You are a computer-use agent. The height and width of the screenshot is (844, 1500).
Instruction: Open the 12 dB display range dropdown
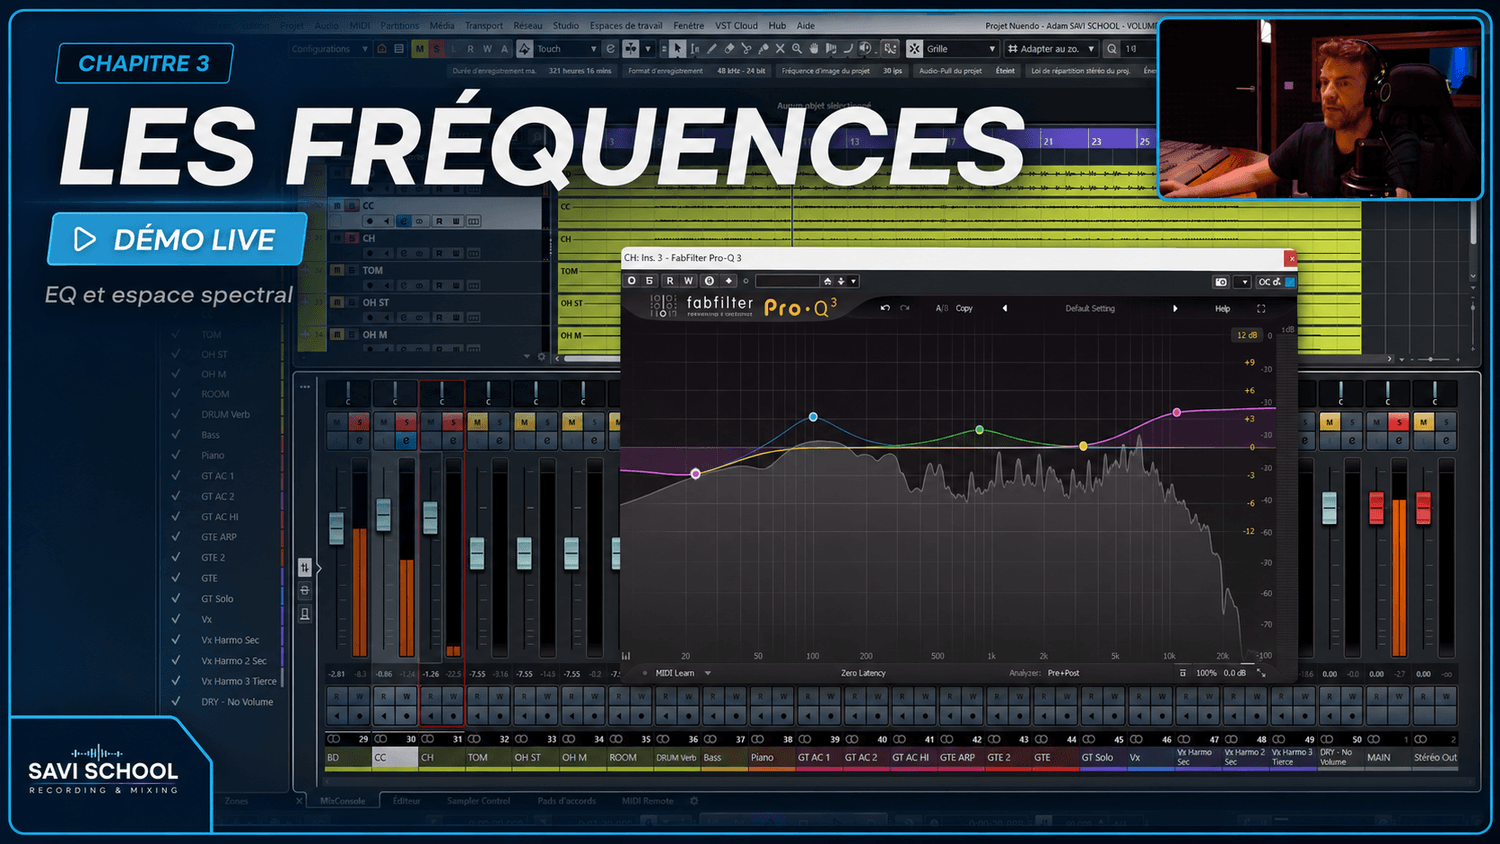[x=1247, y=335]
